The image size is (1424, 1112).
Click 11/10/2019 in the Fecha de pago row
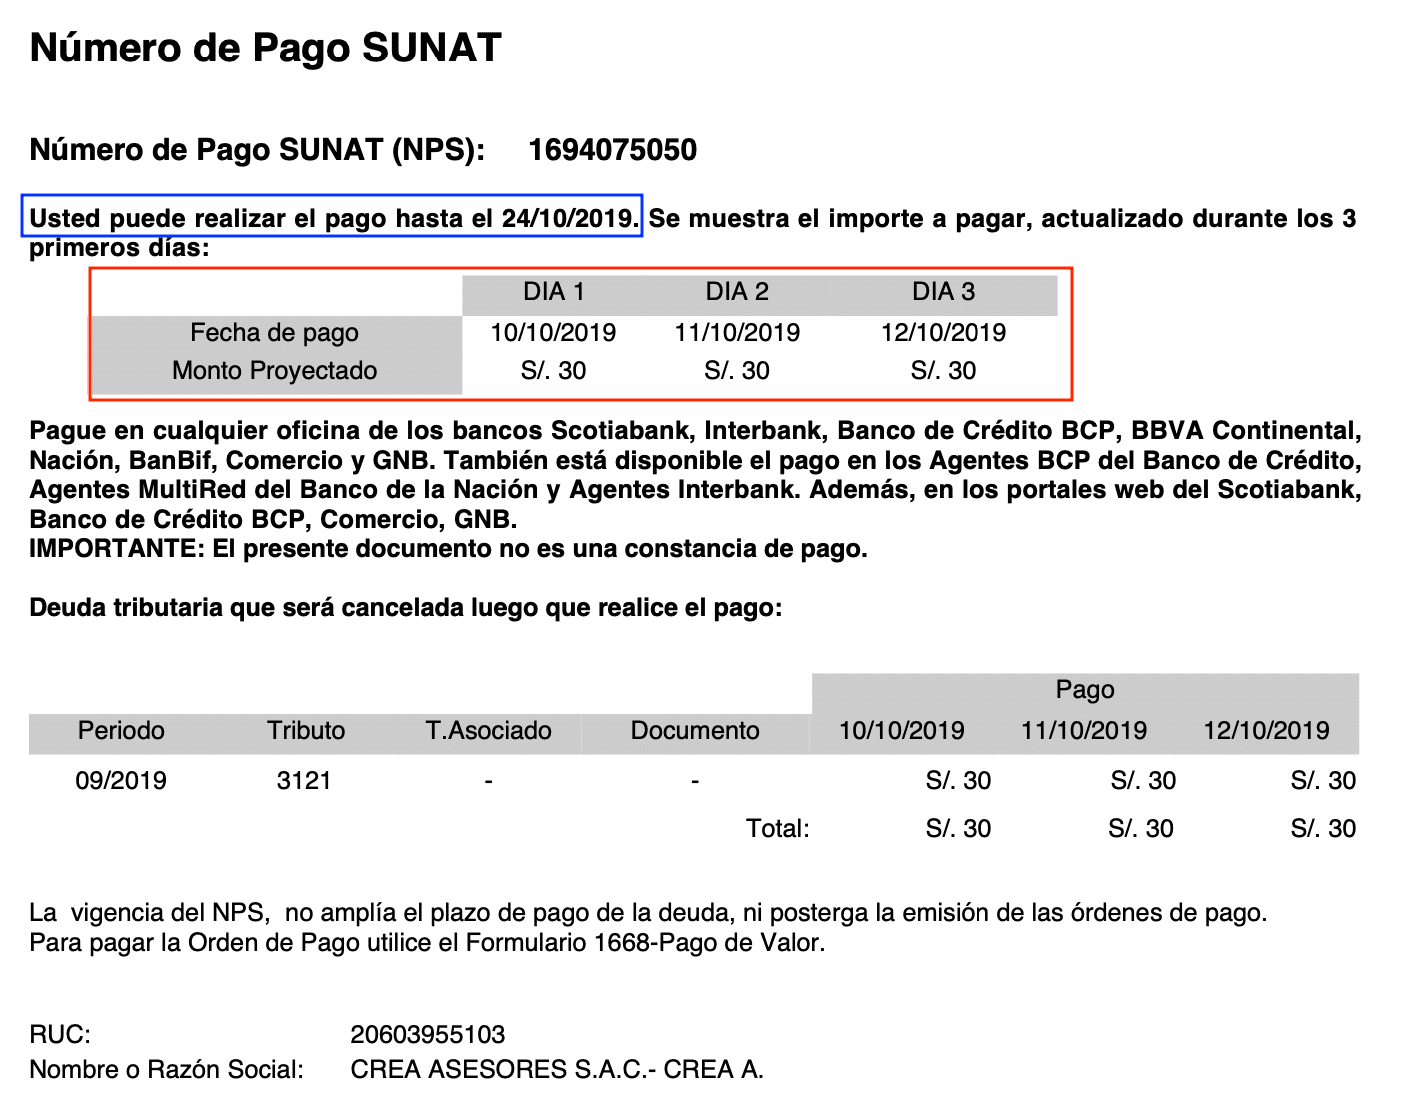tap(737, 333)
